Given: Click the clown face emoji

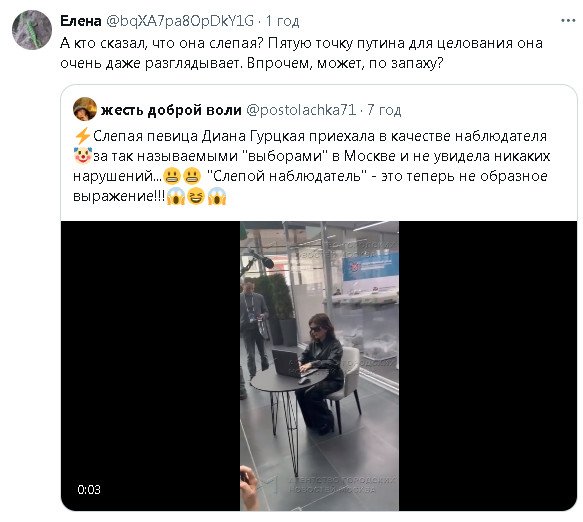Looking at the screenshot, I should [x=83, y=156].
